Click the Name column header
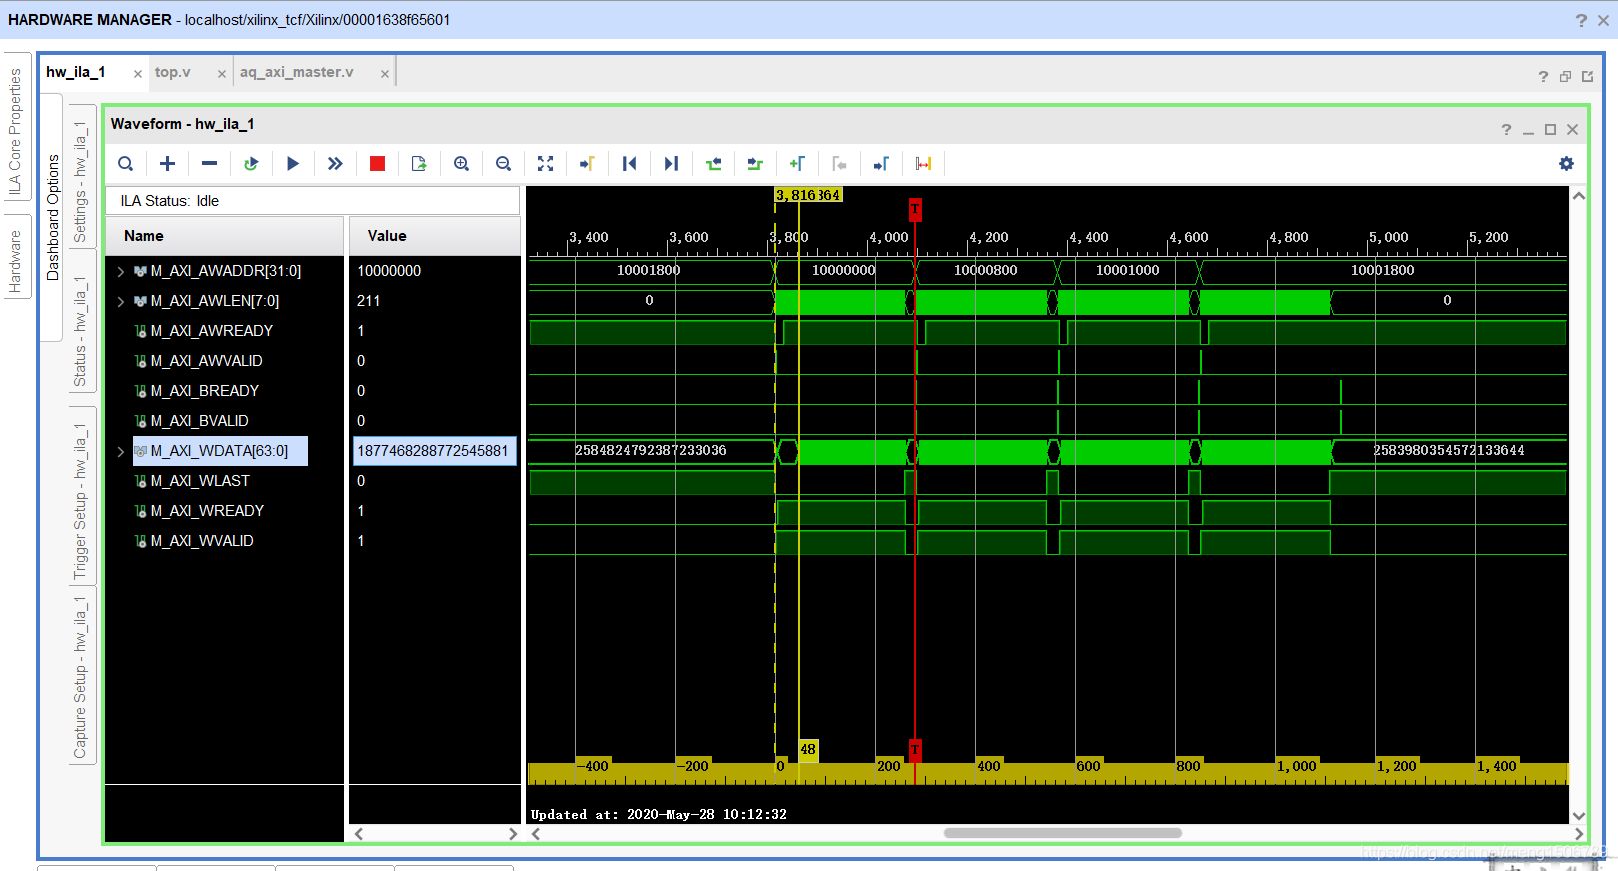The width and height of the screenshot is (1618, 871). coord(224,236)
